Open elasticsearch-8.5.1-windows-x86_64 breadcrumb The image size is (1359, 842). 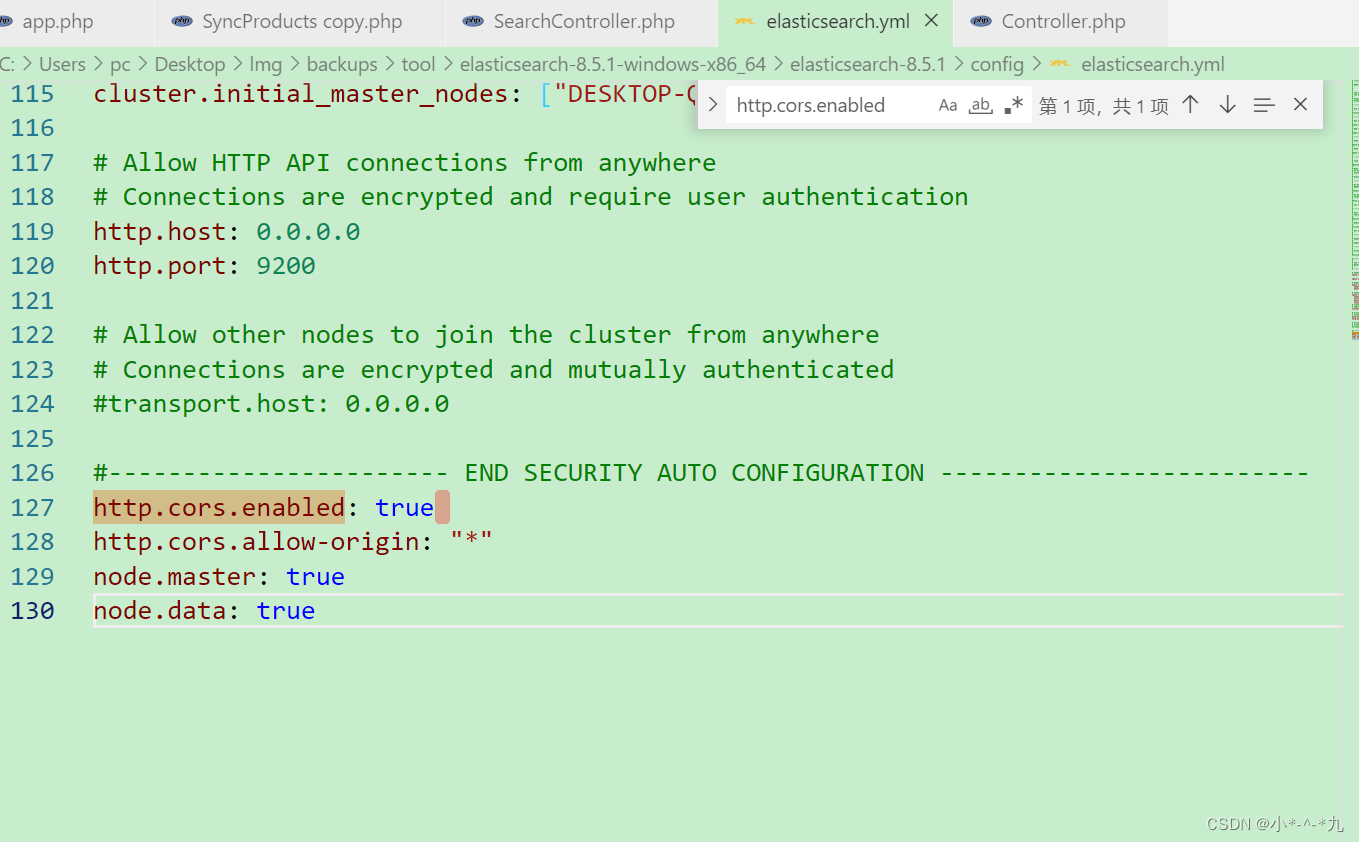click(613, 64)
